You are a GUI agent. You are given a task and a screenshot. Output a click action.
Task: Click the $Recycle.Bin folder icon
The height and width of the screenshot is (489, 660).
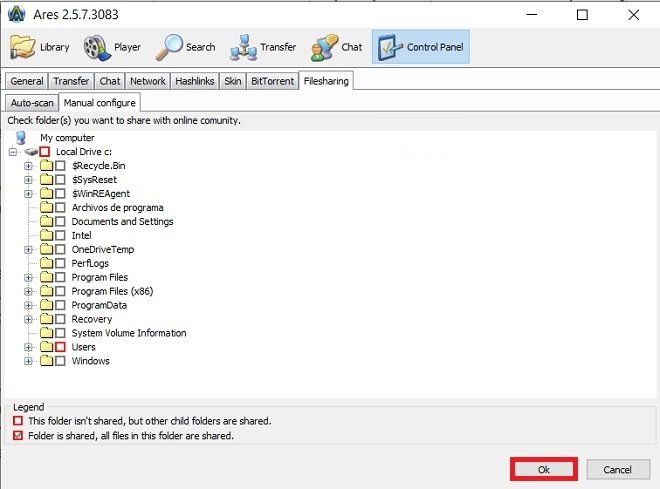(46, 165)
